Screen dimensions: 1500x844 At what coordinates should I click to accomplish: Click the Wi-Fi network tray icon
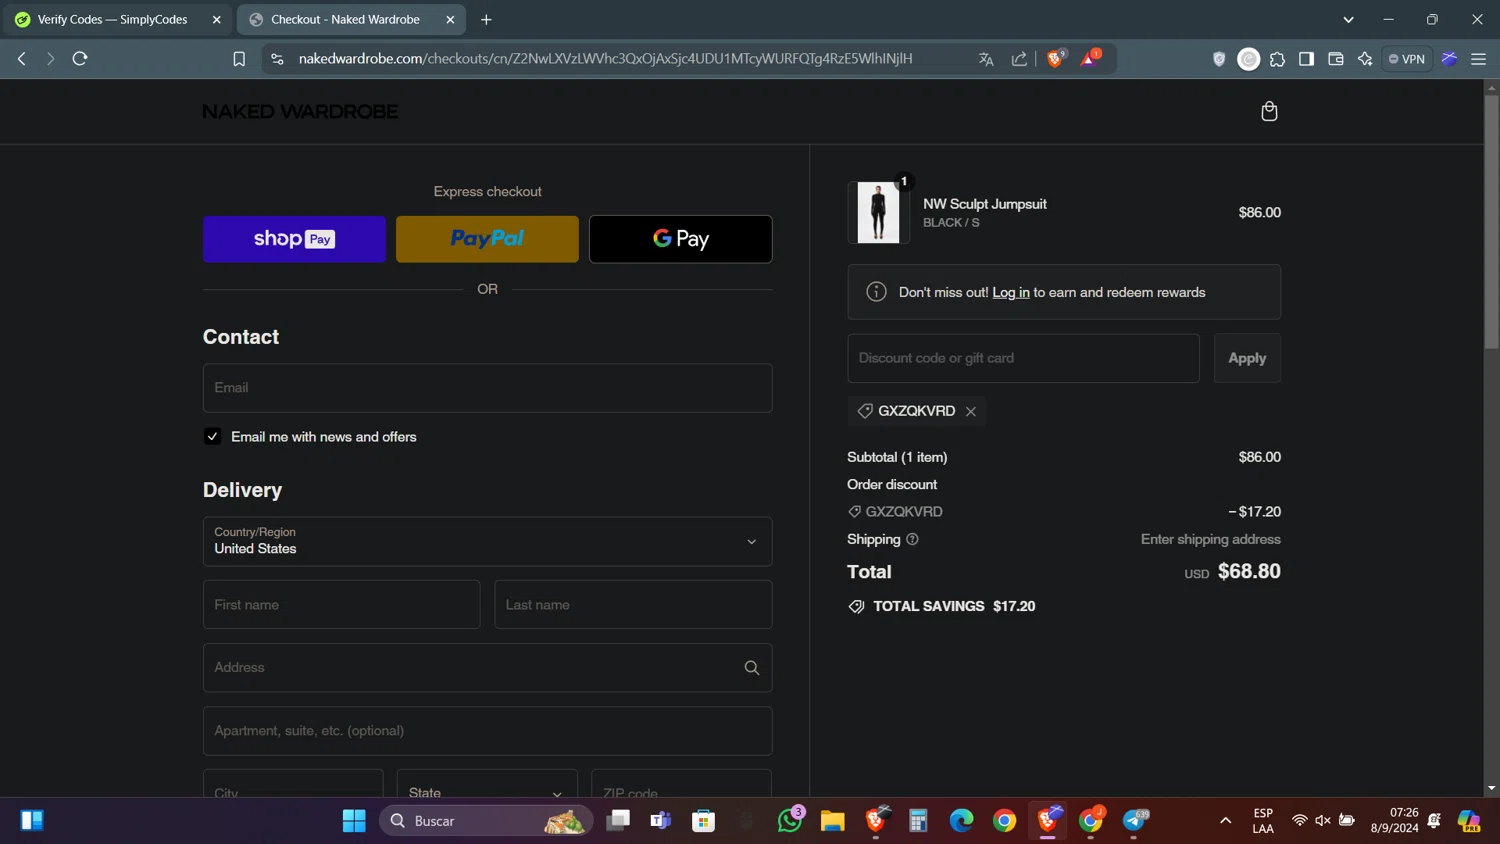tap(1299, 821)
